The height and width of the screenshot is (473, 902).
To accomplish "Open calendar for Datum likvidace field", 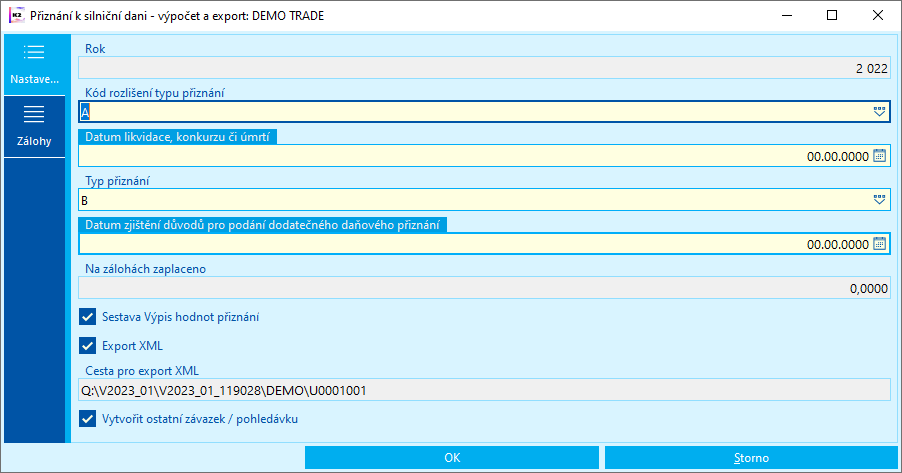I will 880,156.
